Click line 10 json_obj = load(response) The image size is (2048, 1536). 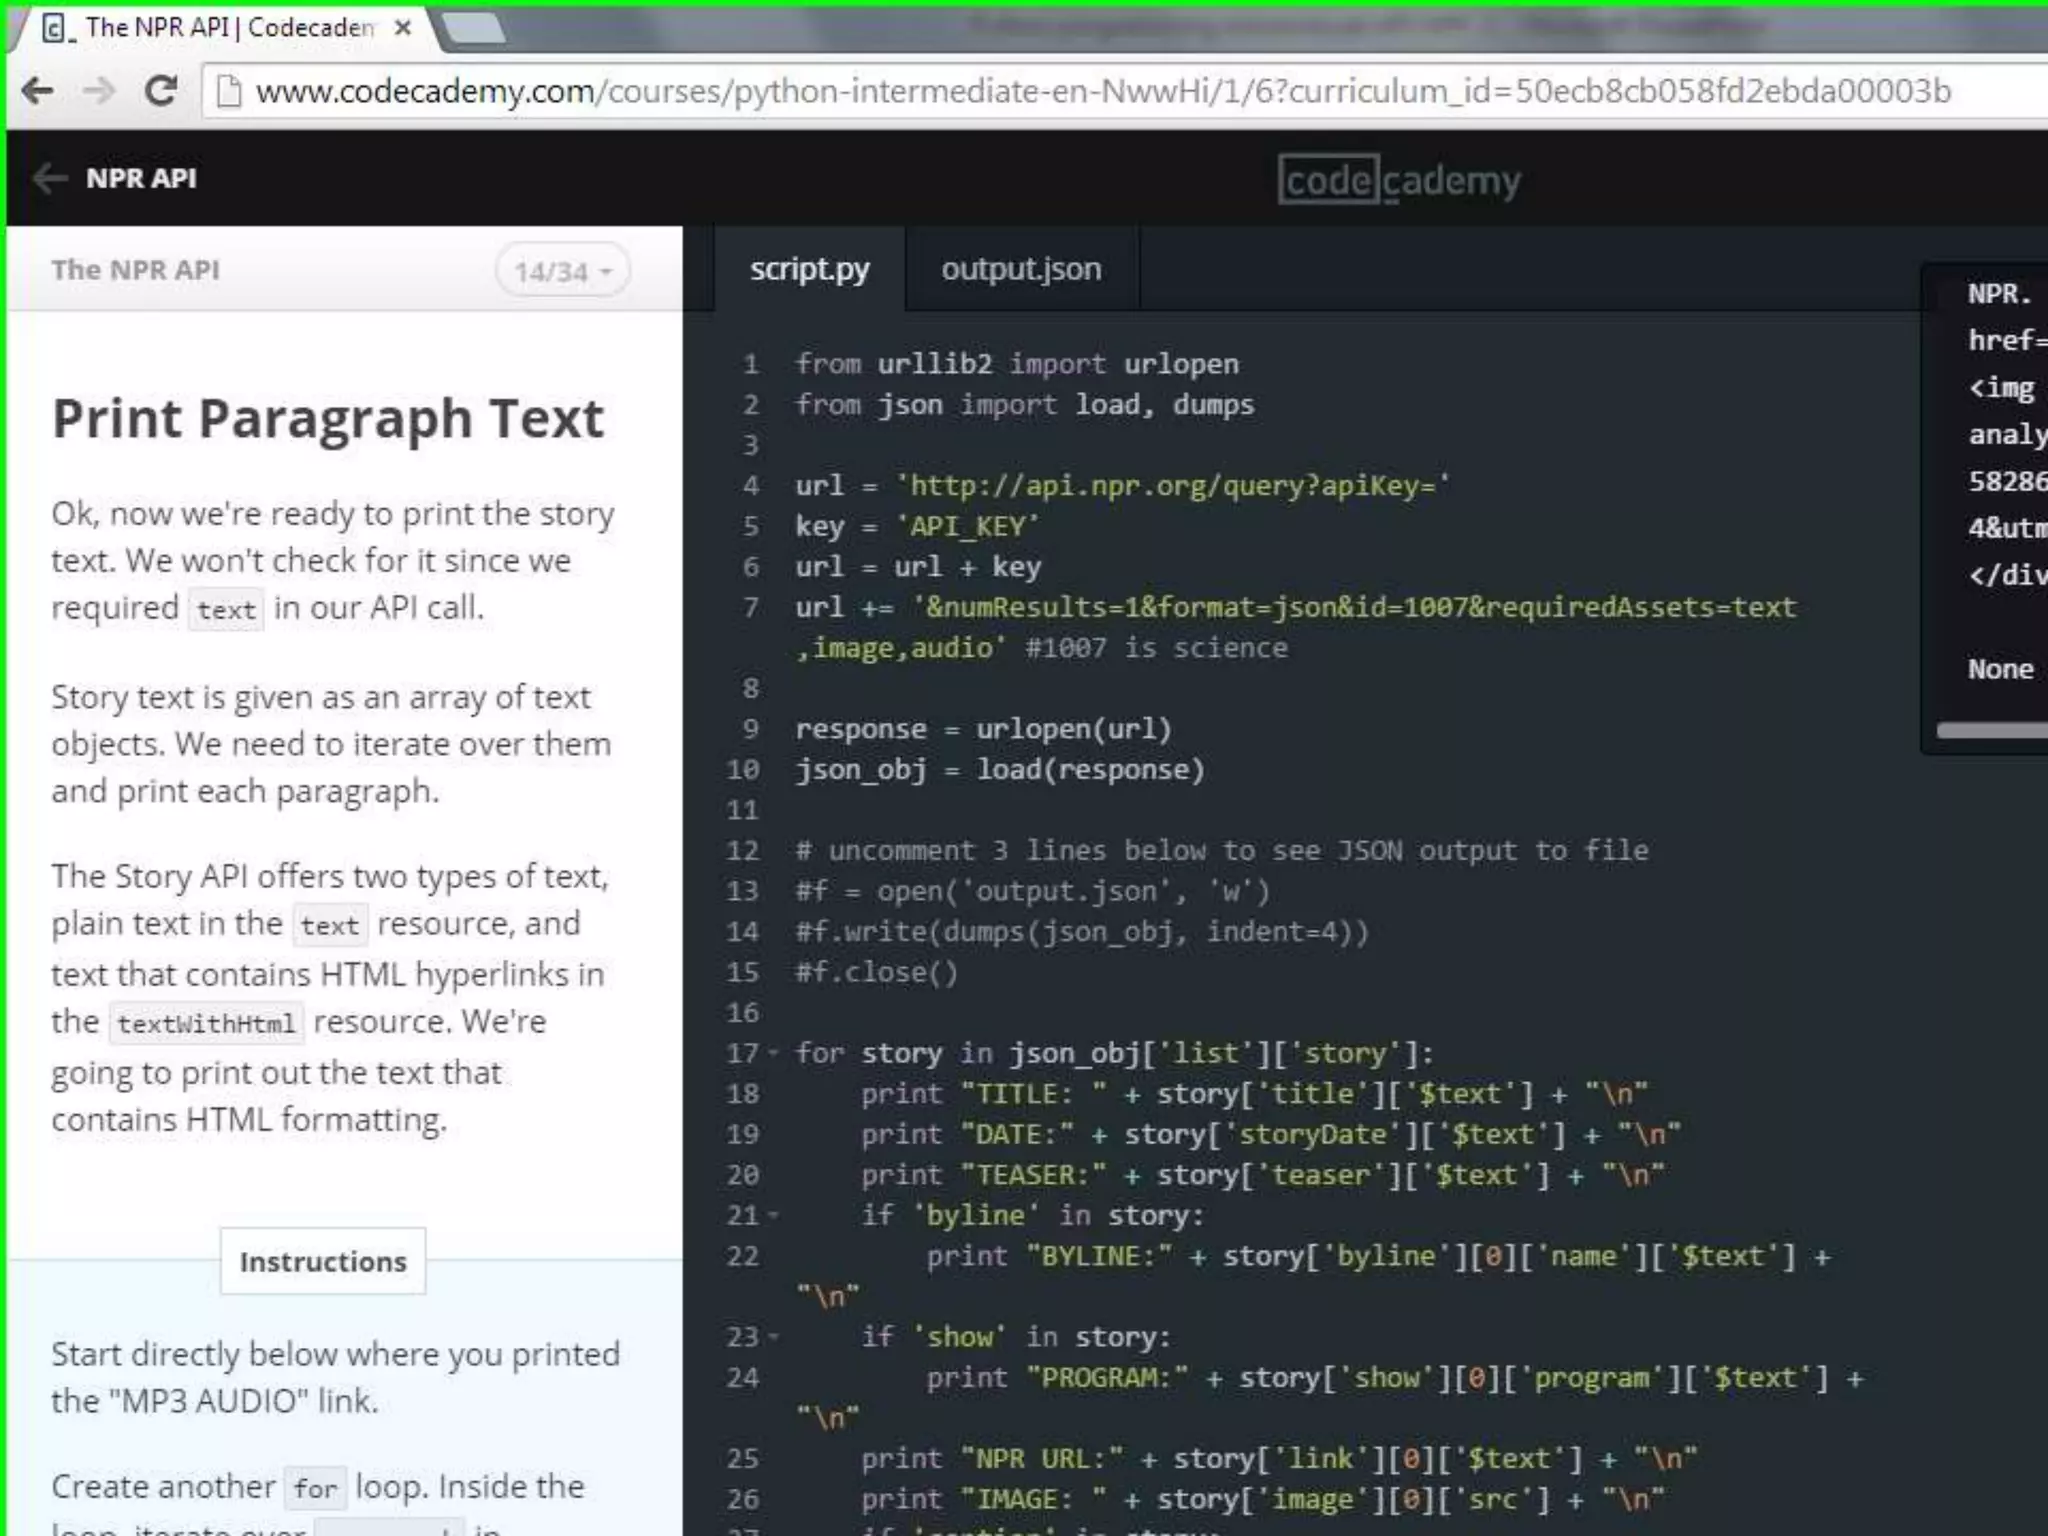pos(1000,769)
